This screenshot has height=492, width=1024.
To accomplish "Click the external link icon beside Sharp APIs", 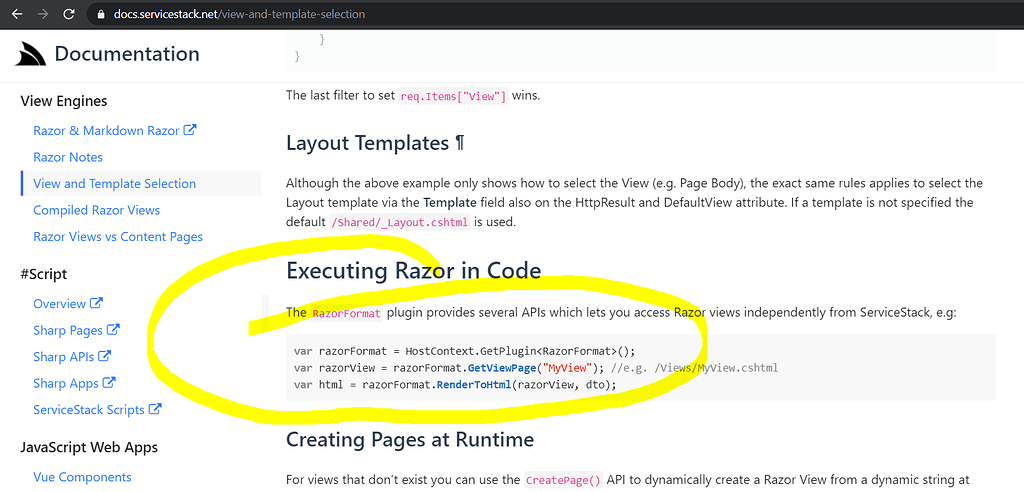I will [104, 357].
